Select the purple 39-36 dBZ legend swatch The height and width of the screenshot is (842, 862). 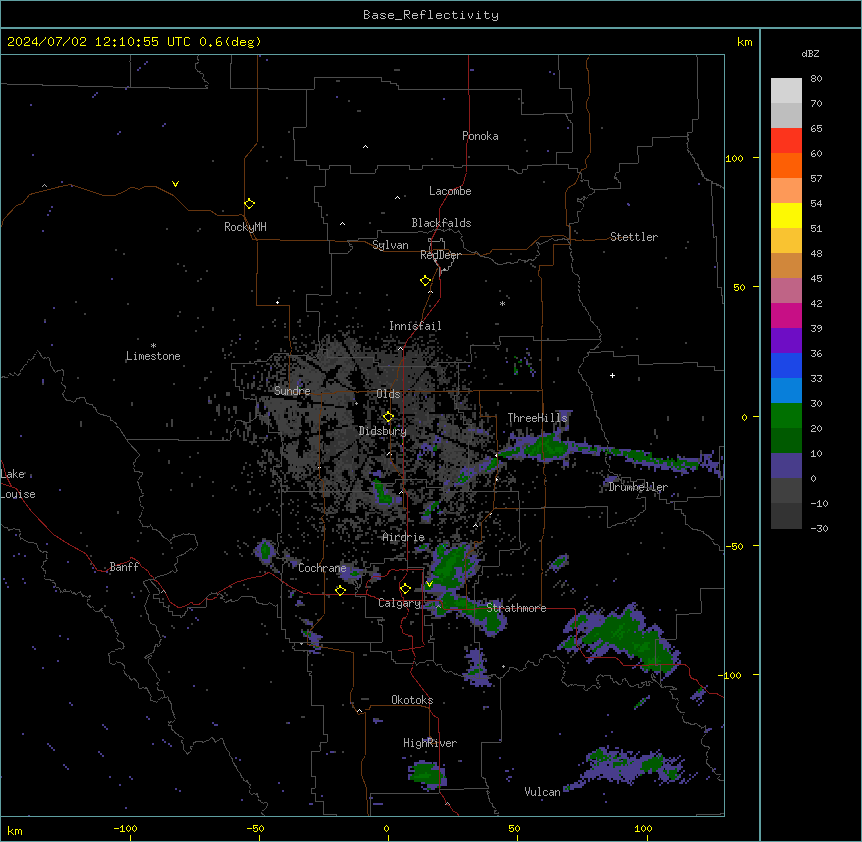point(786,341)
